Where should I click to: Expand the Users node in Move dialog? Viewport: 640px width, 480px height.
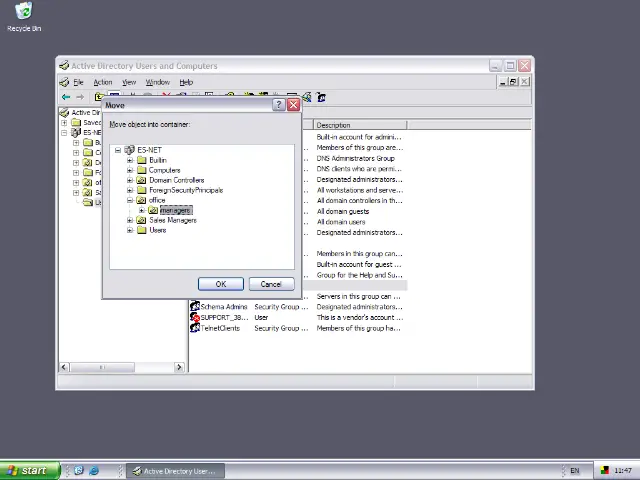tap(130, 230)
